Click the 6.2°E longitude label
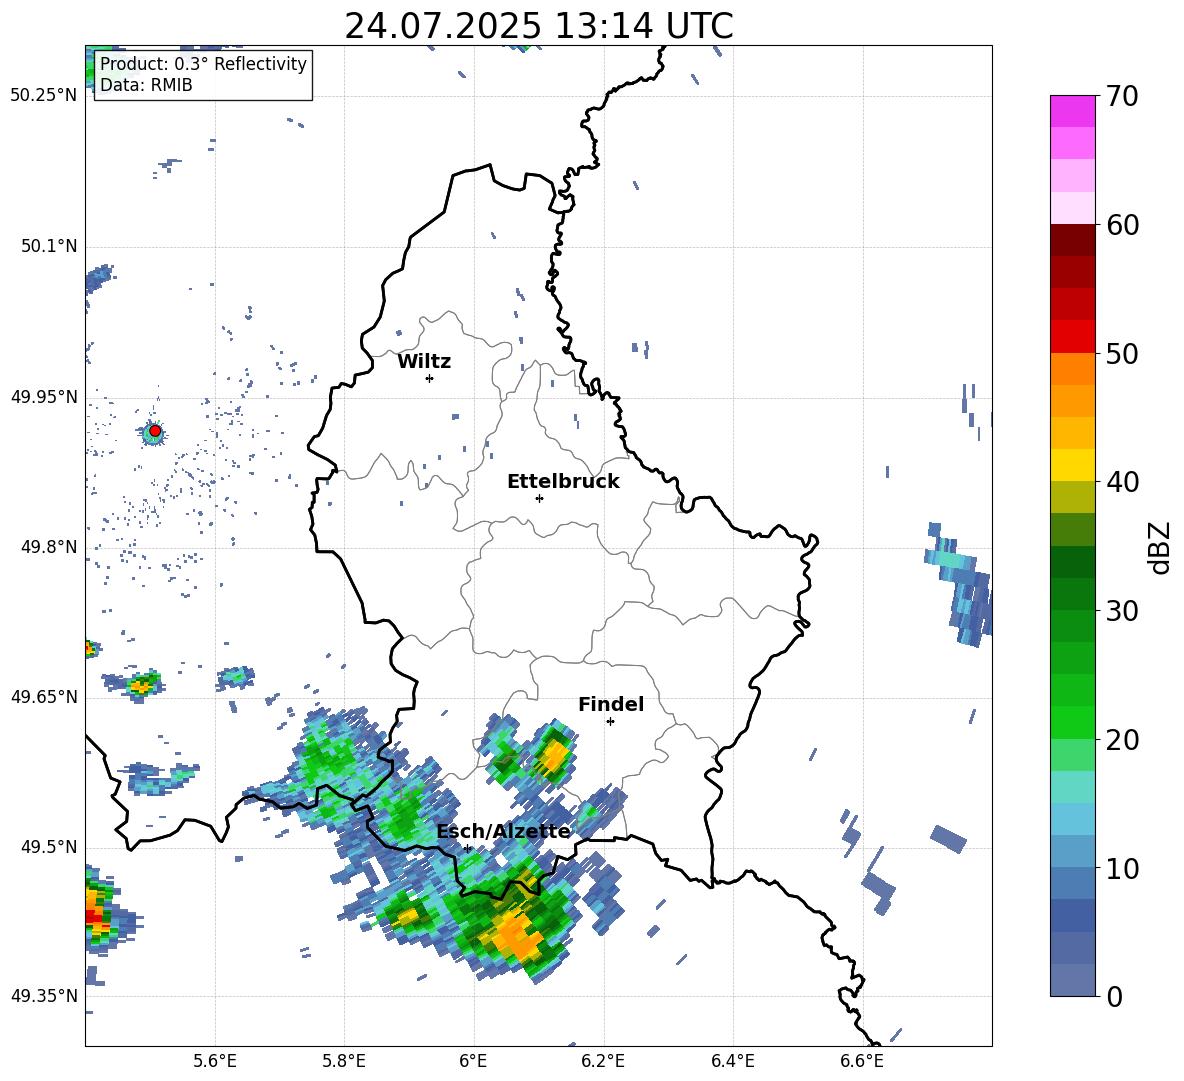1184x1081 pixels. click(603, 1061)
